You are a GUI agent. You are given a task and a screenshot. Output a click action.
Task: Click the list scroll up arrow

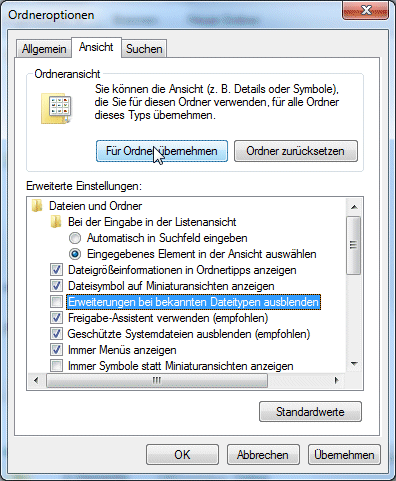point(354,207)
